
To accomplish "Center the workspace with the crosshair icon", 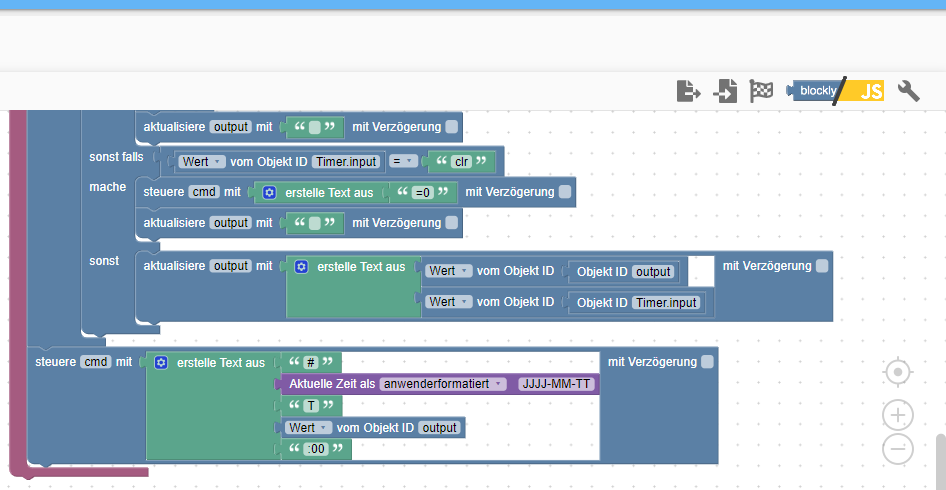I will tap(898, 372).
